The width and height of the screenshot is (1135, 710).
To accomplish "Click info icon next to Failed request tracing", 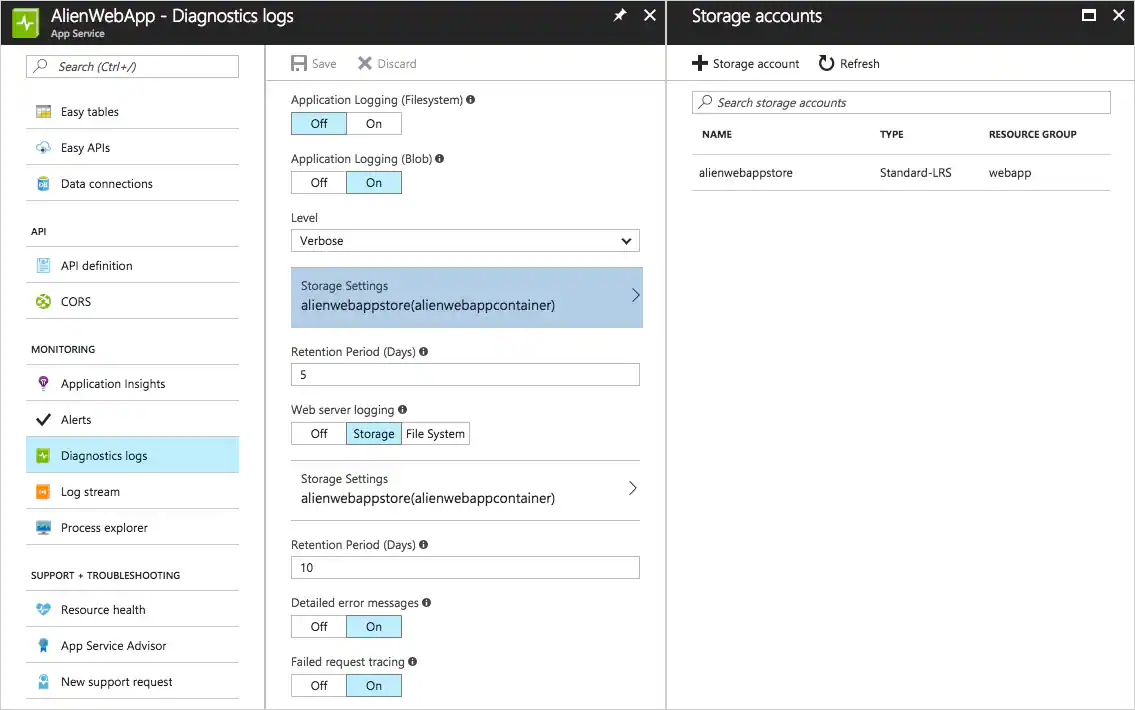I will pos(413,662).
